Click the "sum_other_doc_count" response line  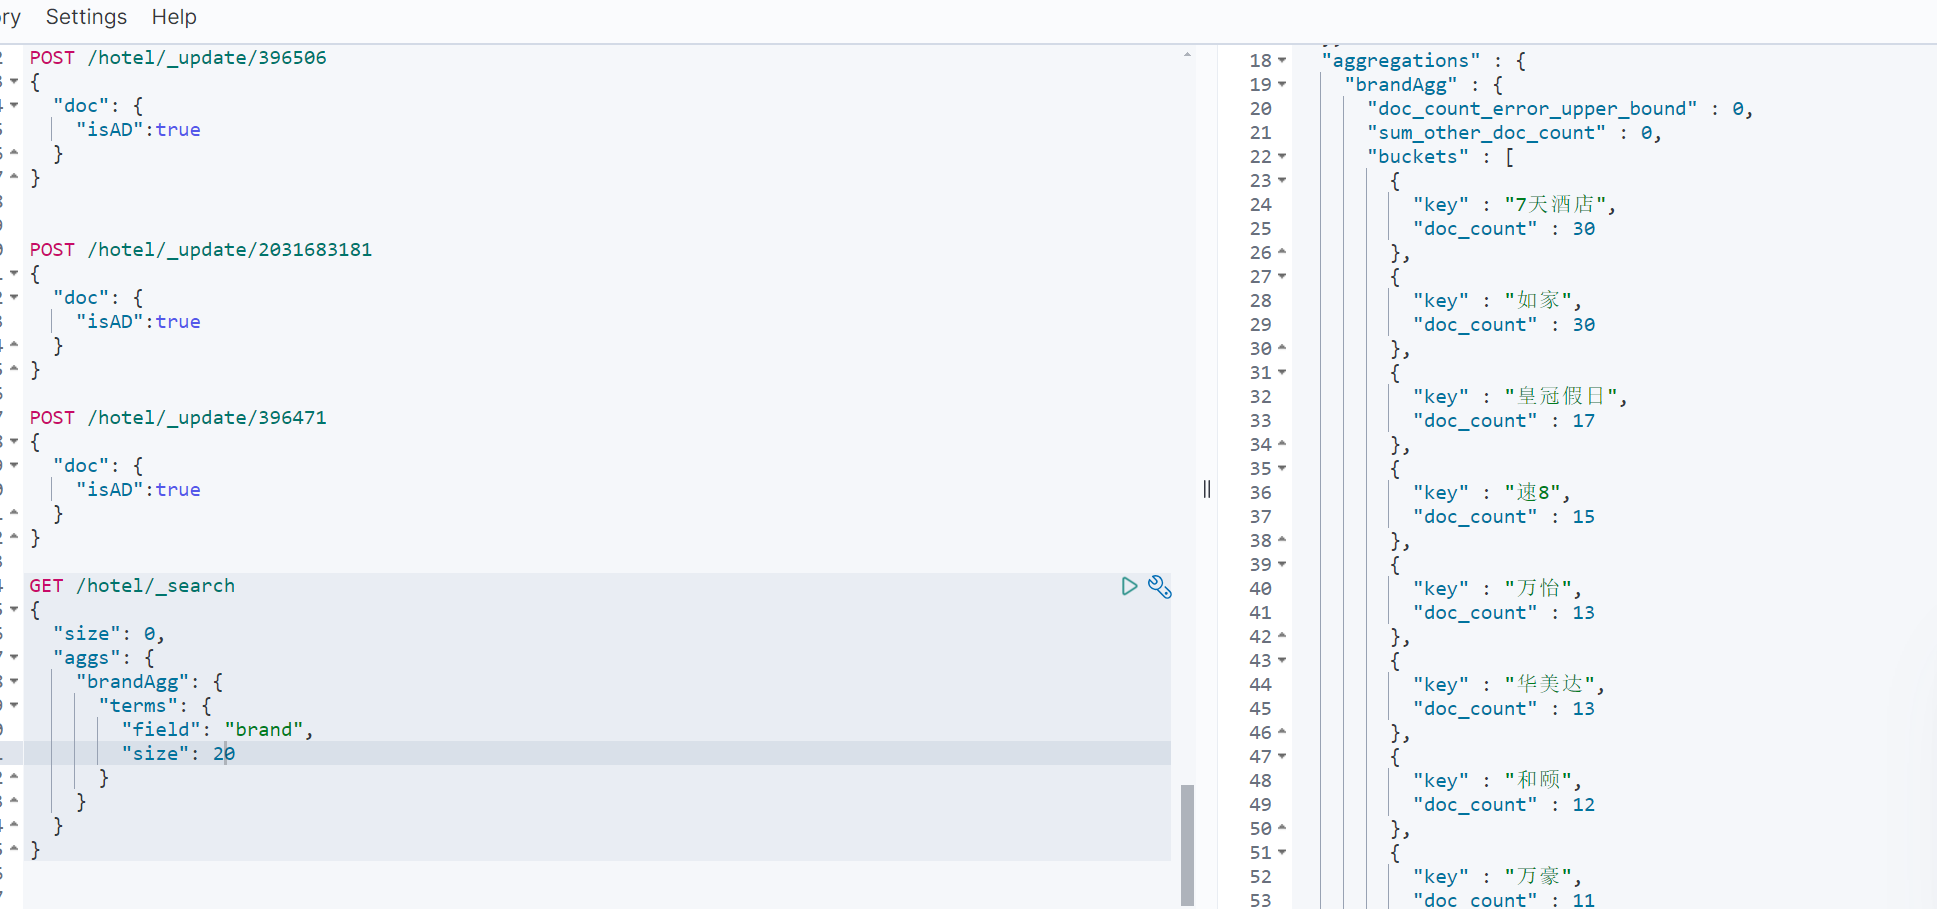click(1514, 133)
